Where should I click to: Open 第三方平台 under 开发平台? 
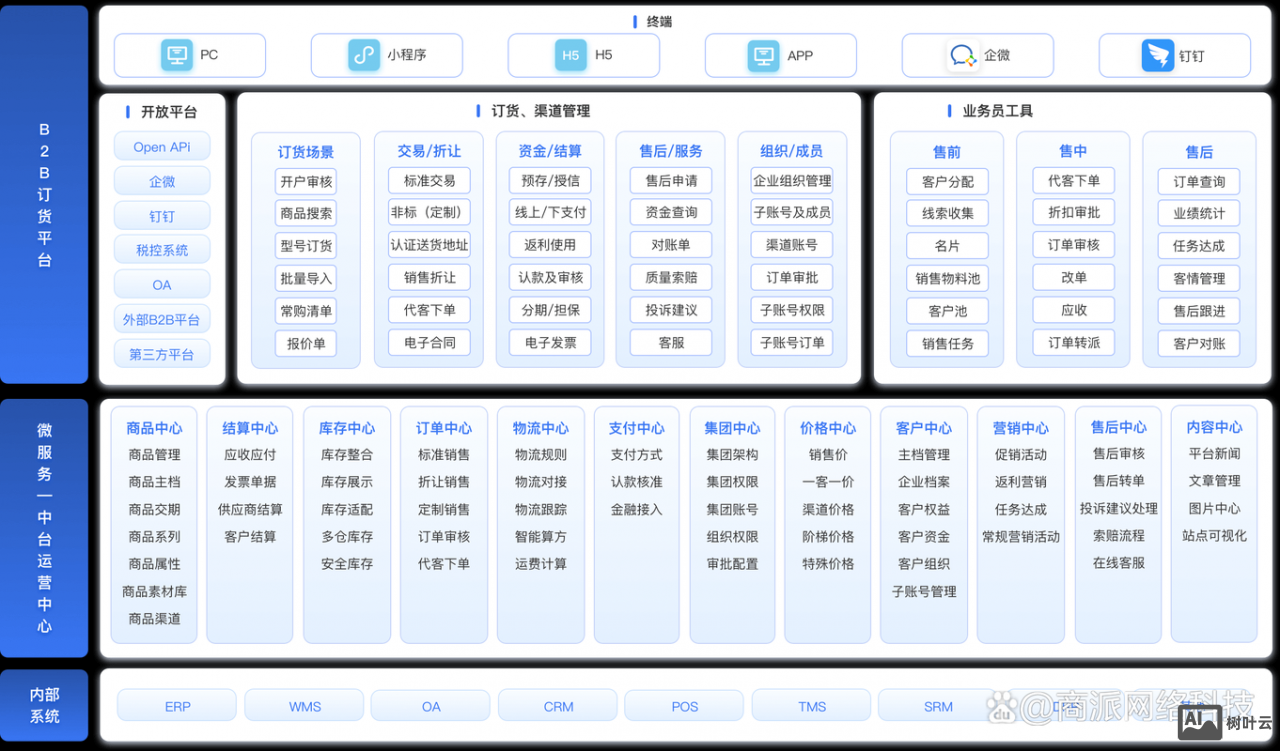coord(161,353)
